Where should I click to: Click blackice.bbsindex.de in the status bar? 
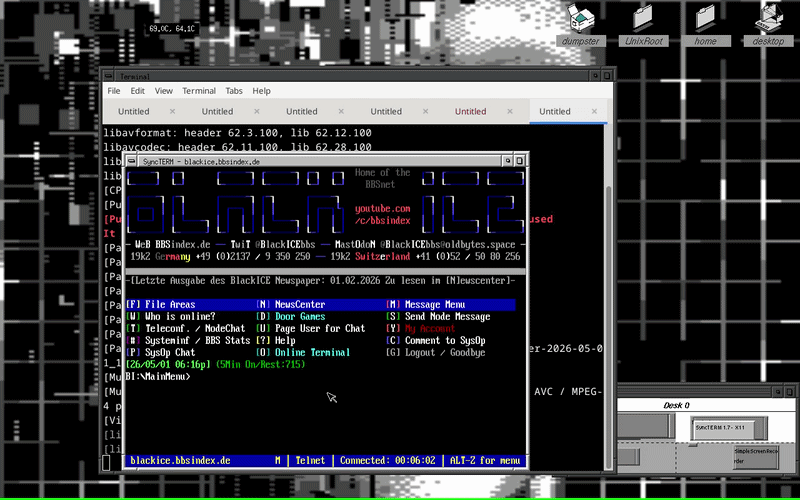point(181,461)
